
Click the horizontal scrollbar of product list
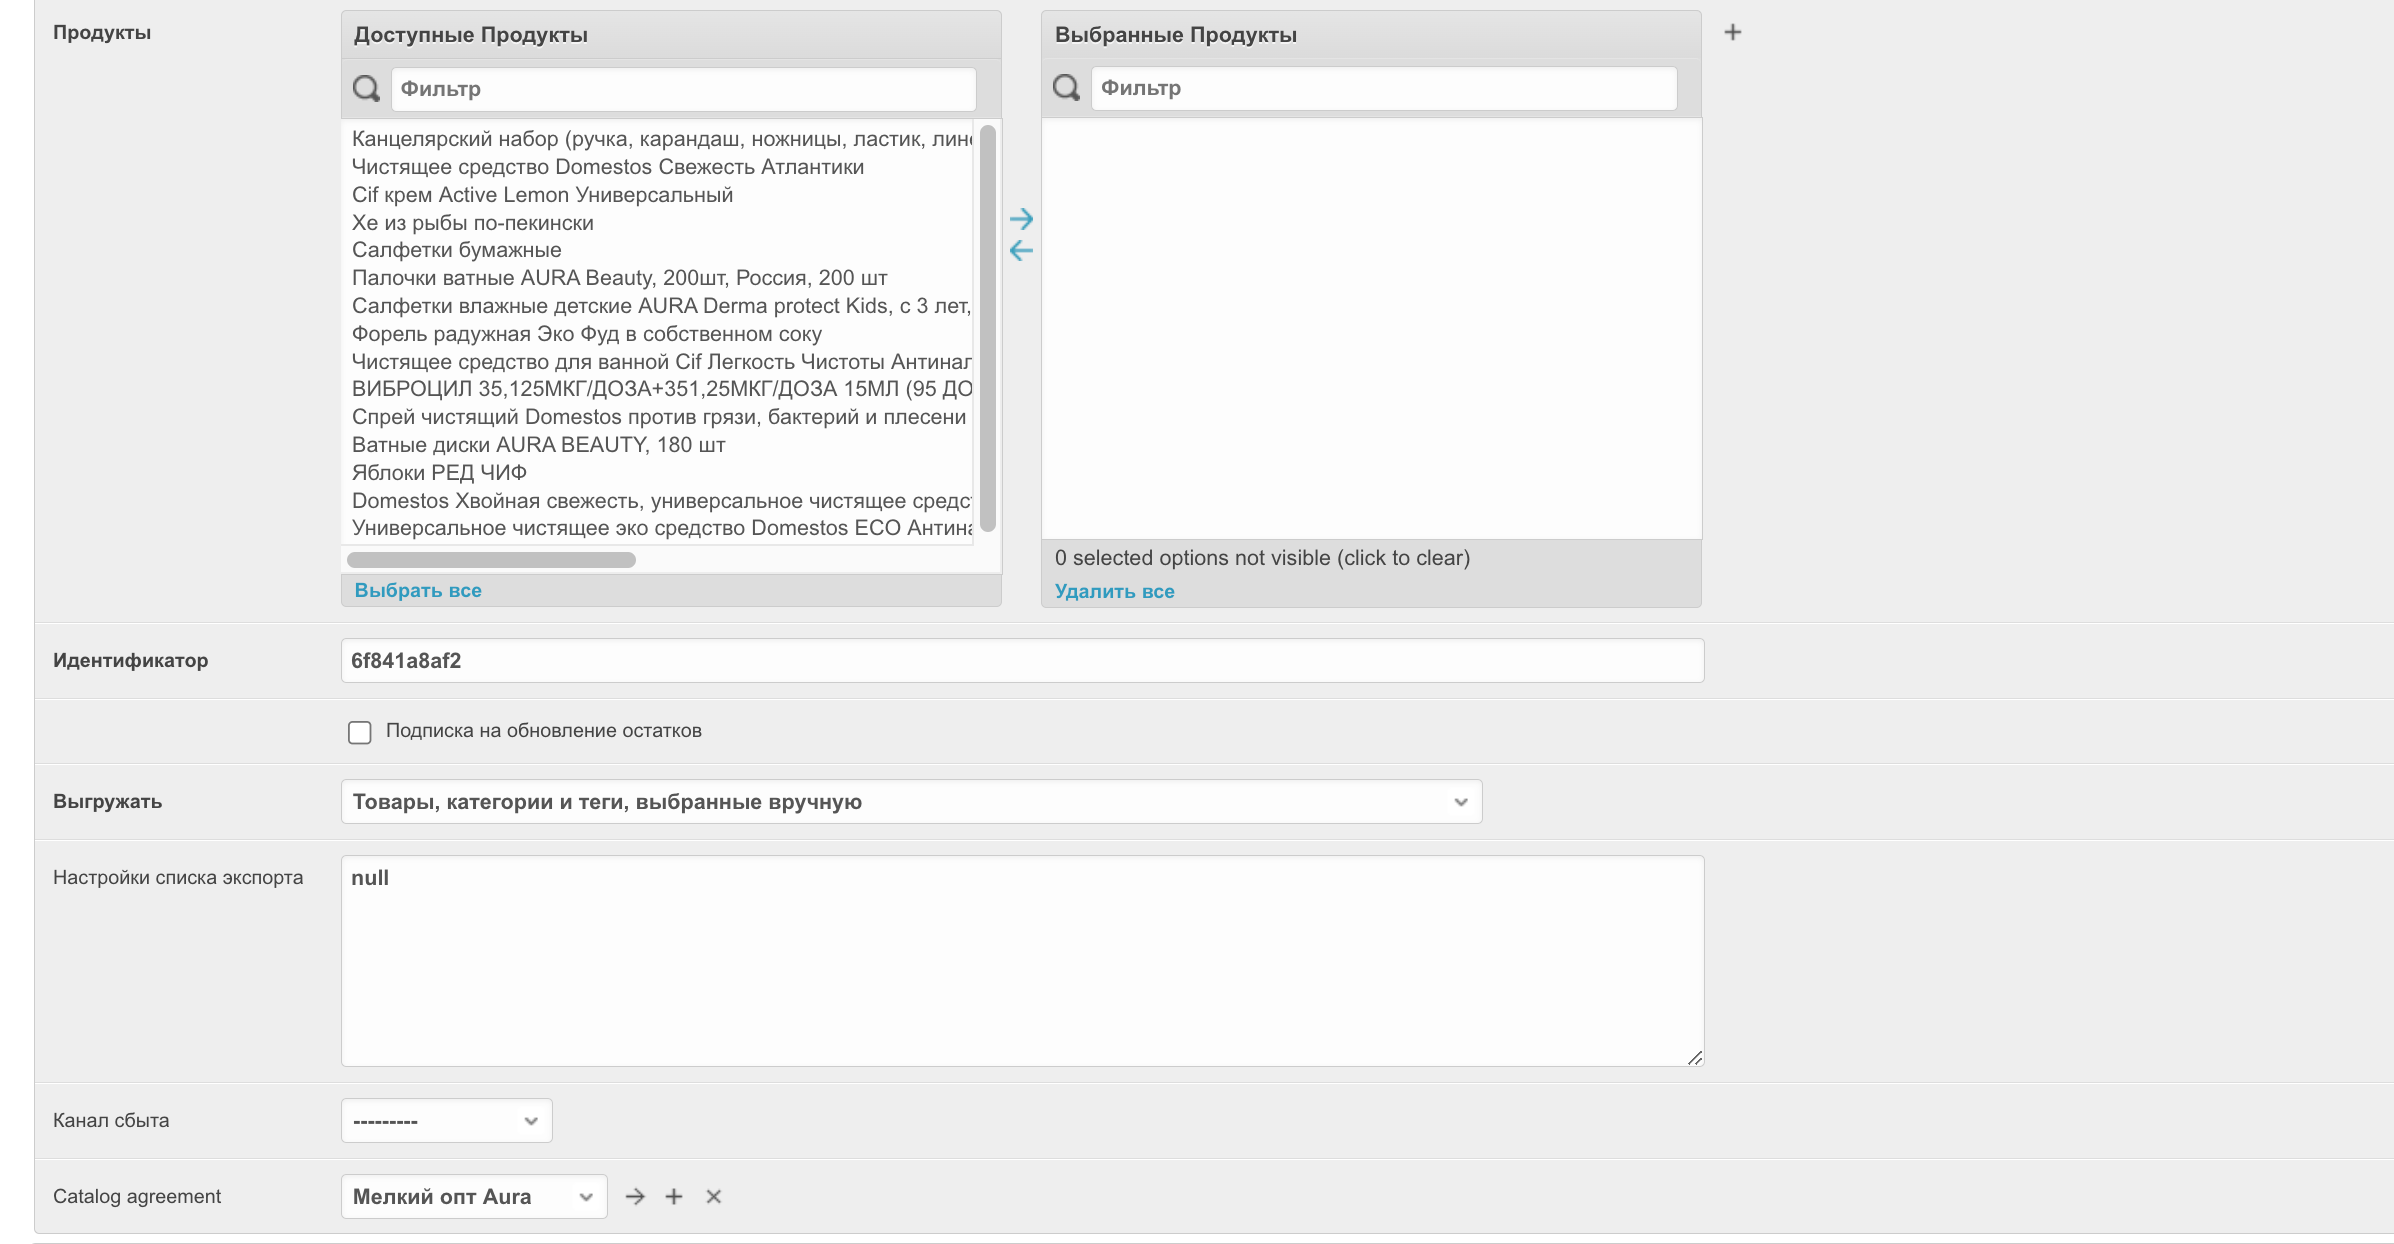[x=491, y=560]
